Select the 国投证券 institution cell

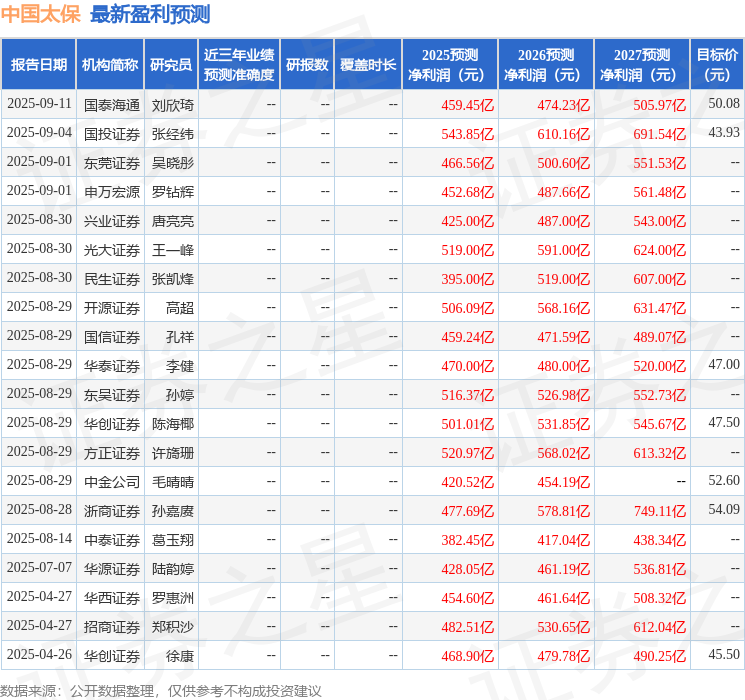point(112,134)
